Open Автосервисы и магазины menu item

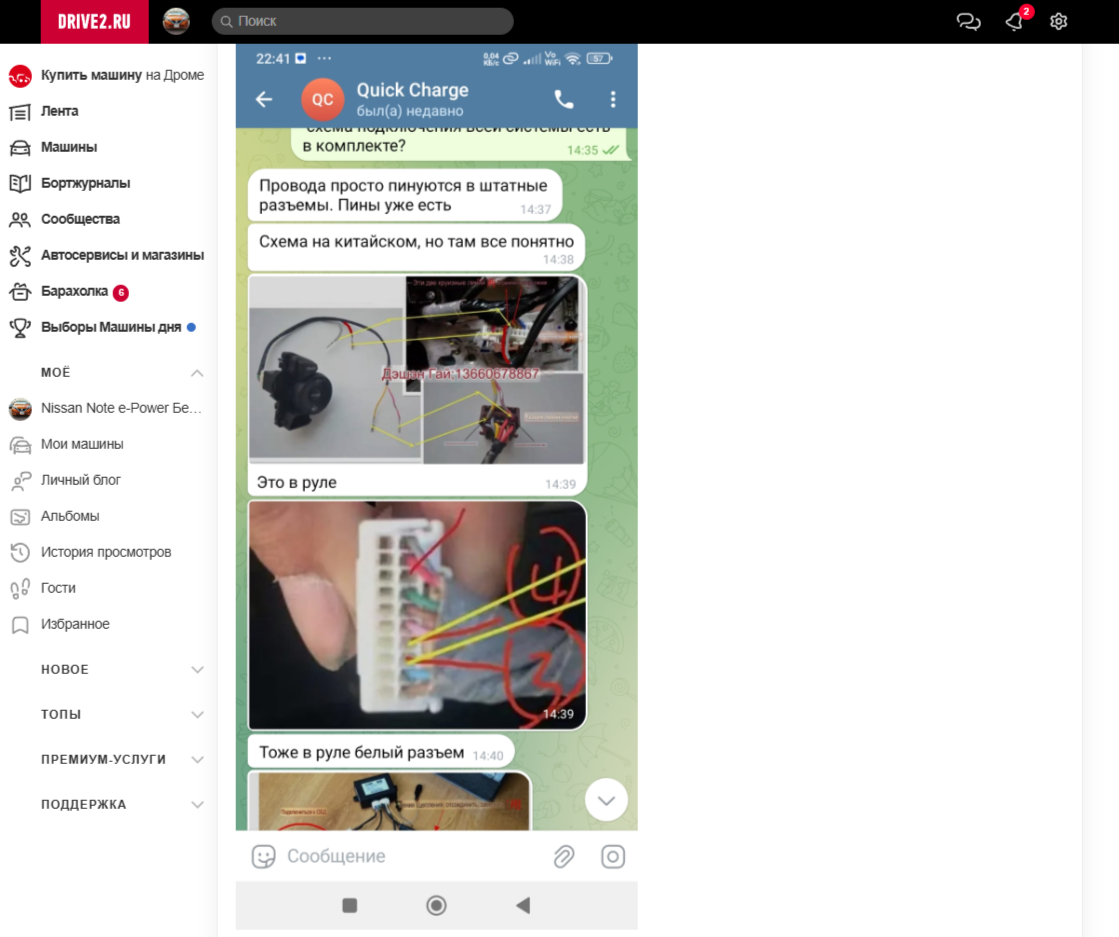click(122, 255)
